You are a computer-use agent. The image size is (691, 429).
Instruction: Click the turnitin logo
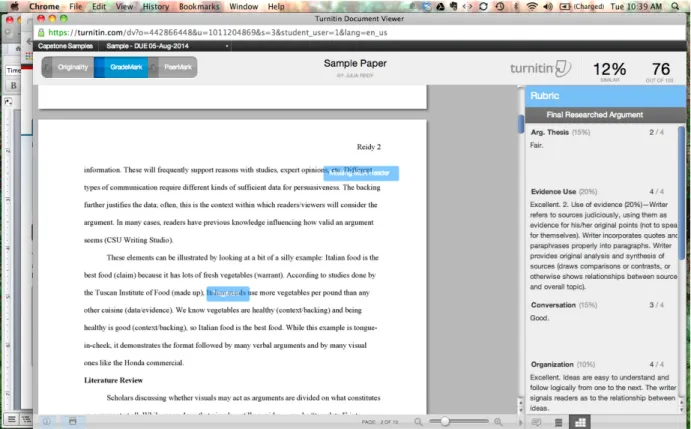click(540, 68)
